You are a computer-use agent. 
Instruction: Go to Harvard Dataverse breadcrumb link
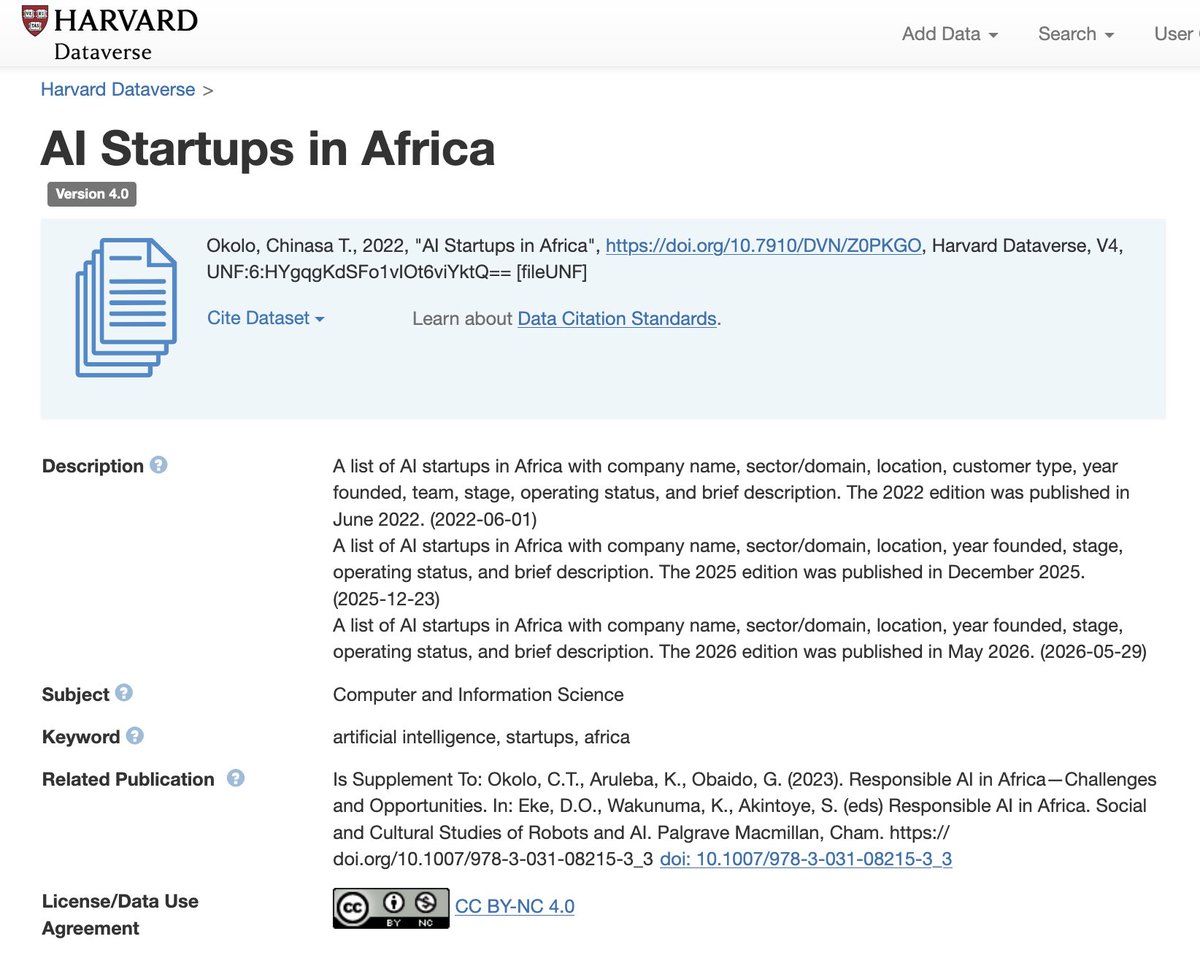point(118,89)
